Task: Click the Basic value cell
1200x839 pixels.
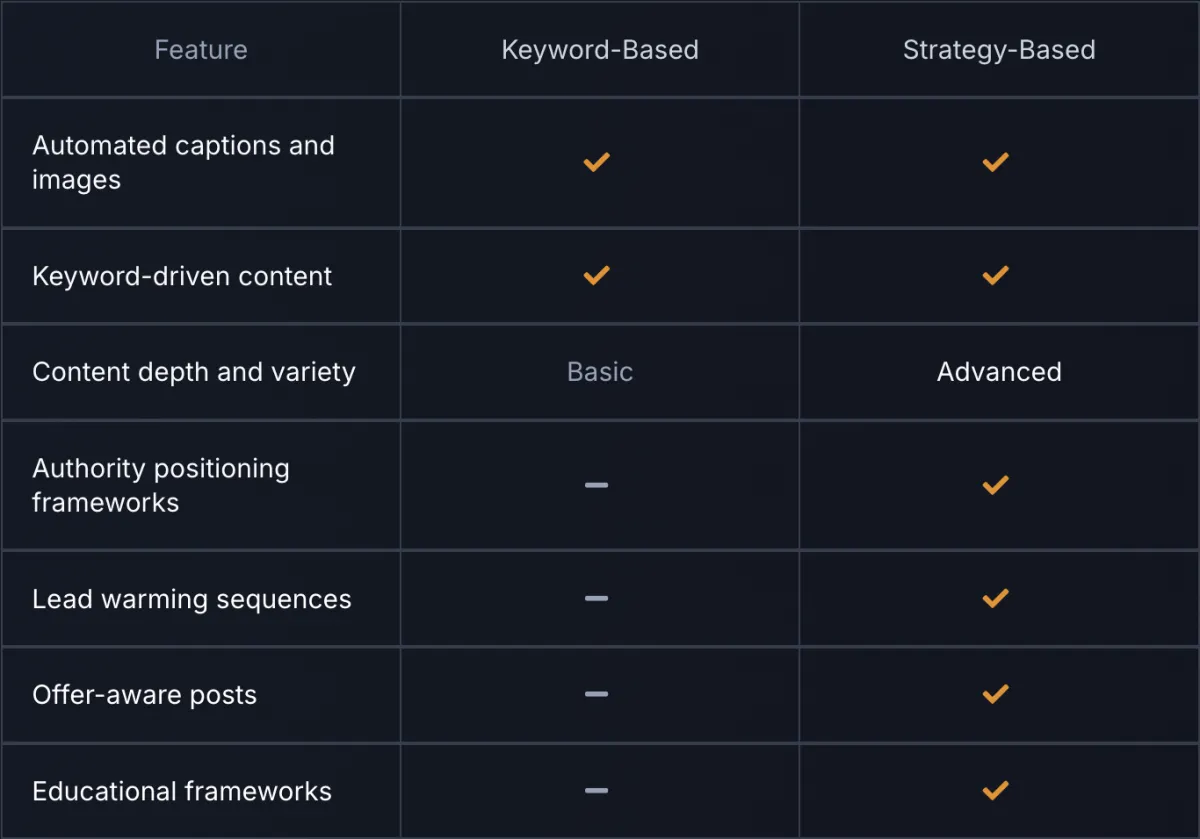Action: tap(600, 372)
